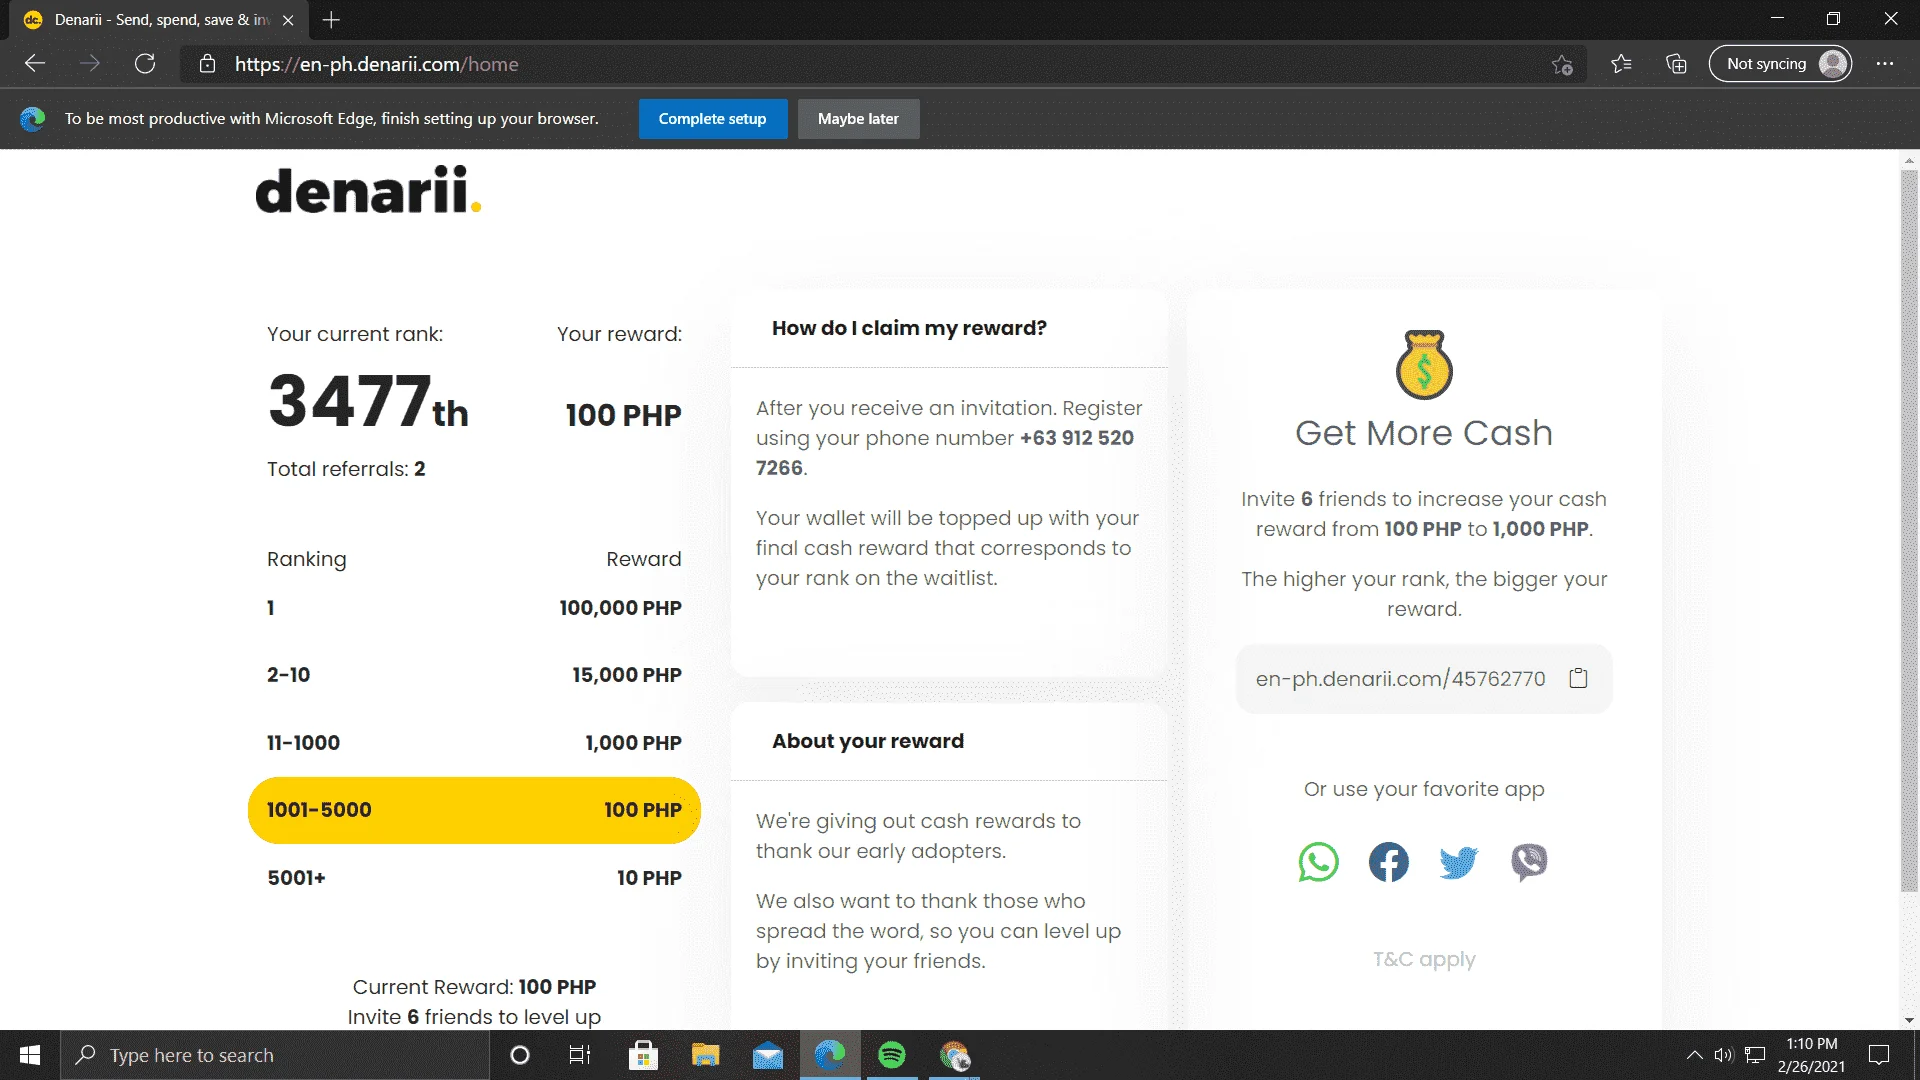1920x1080 pixels.
Task: Launch Microsoft Store from taskbar
Action: point(643,1055)
